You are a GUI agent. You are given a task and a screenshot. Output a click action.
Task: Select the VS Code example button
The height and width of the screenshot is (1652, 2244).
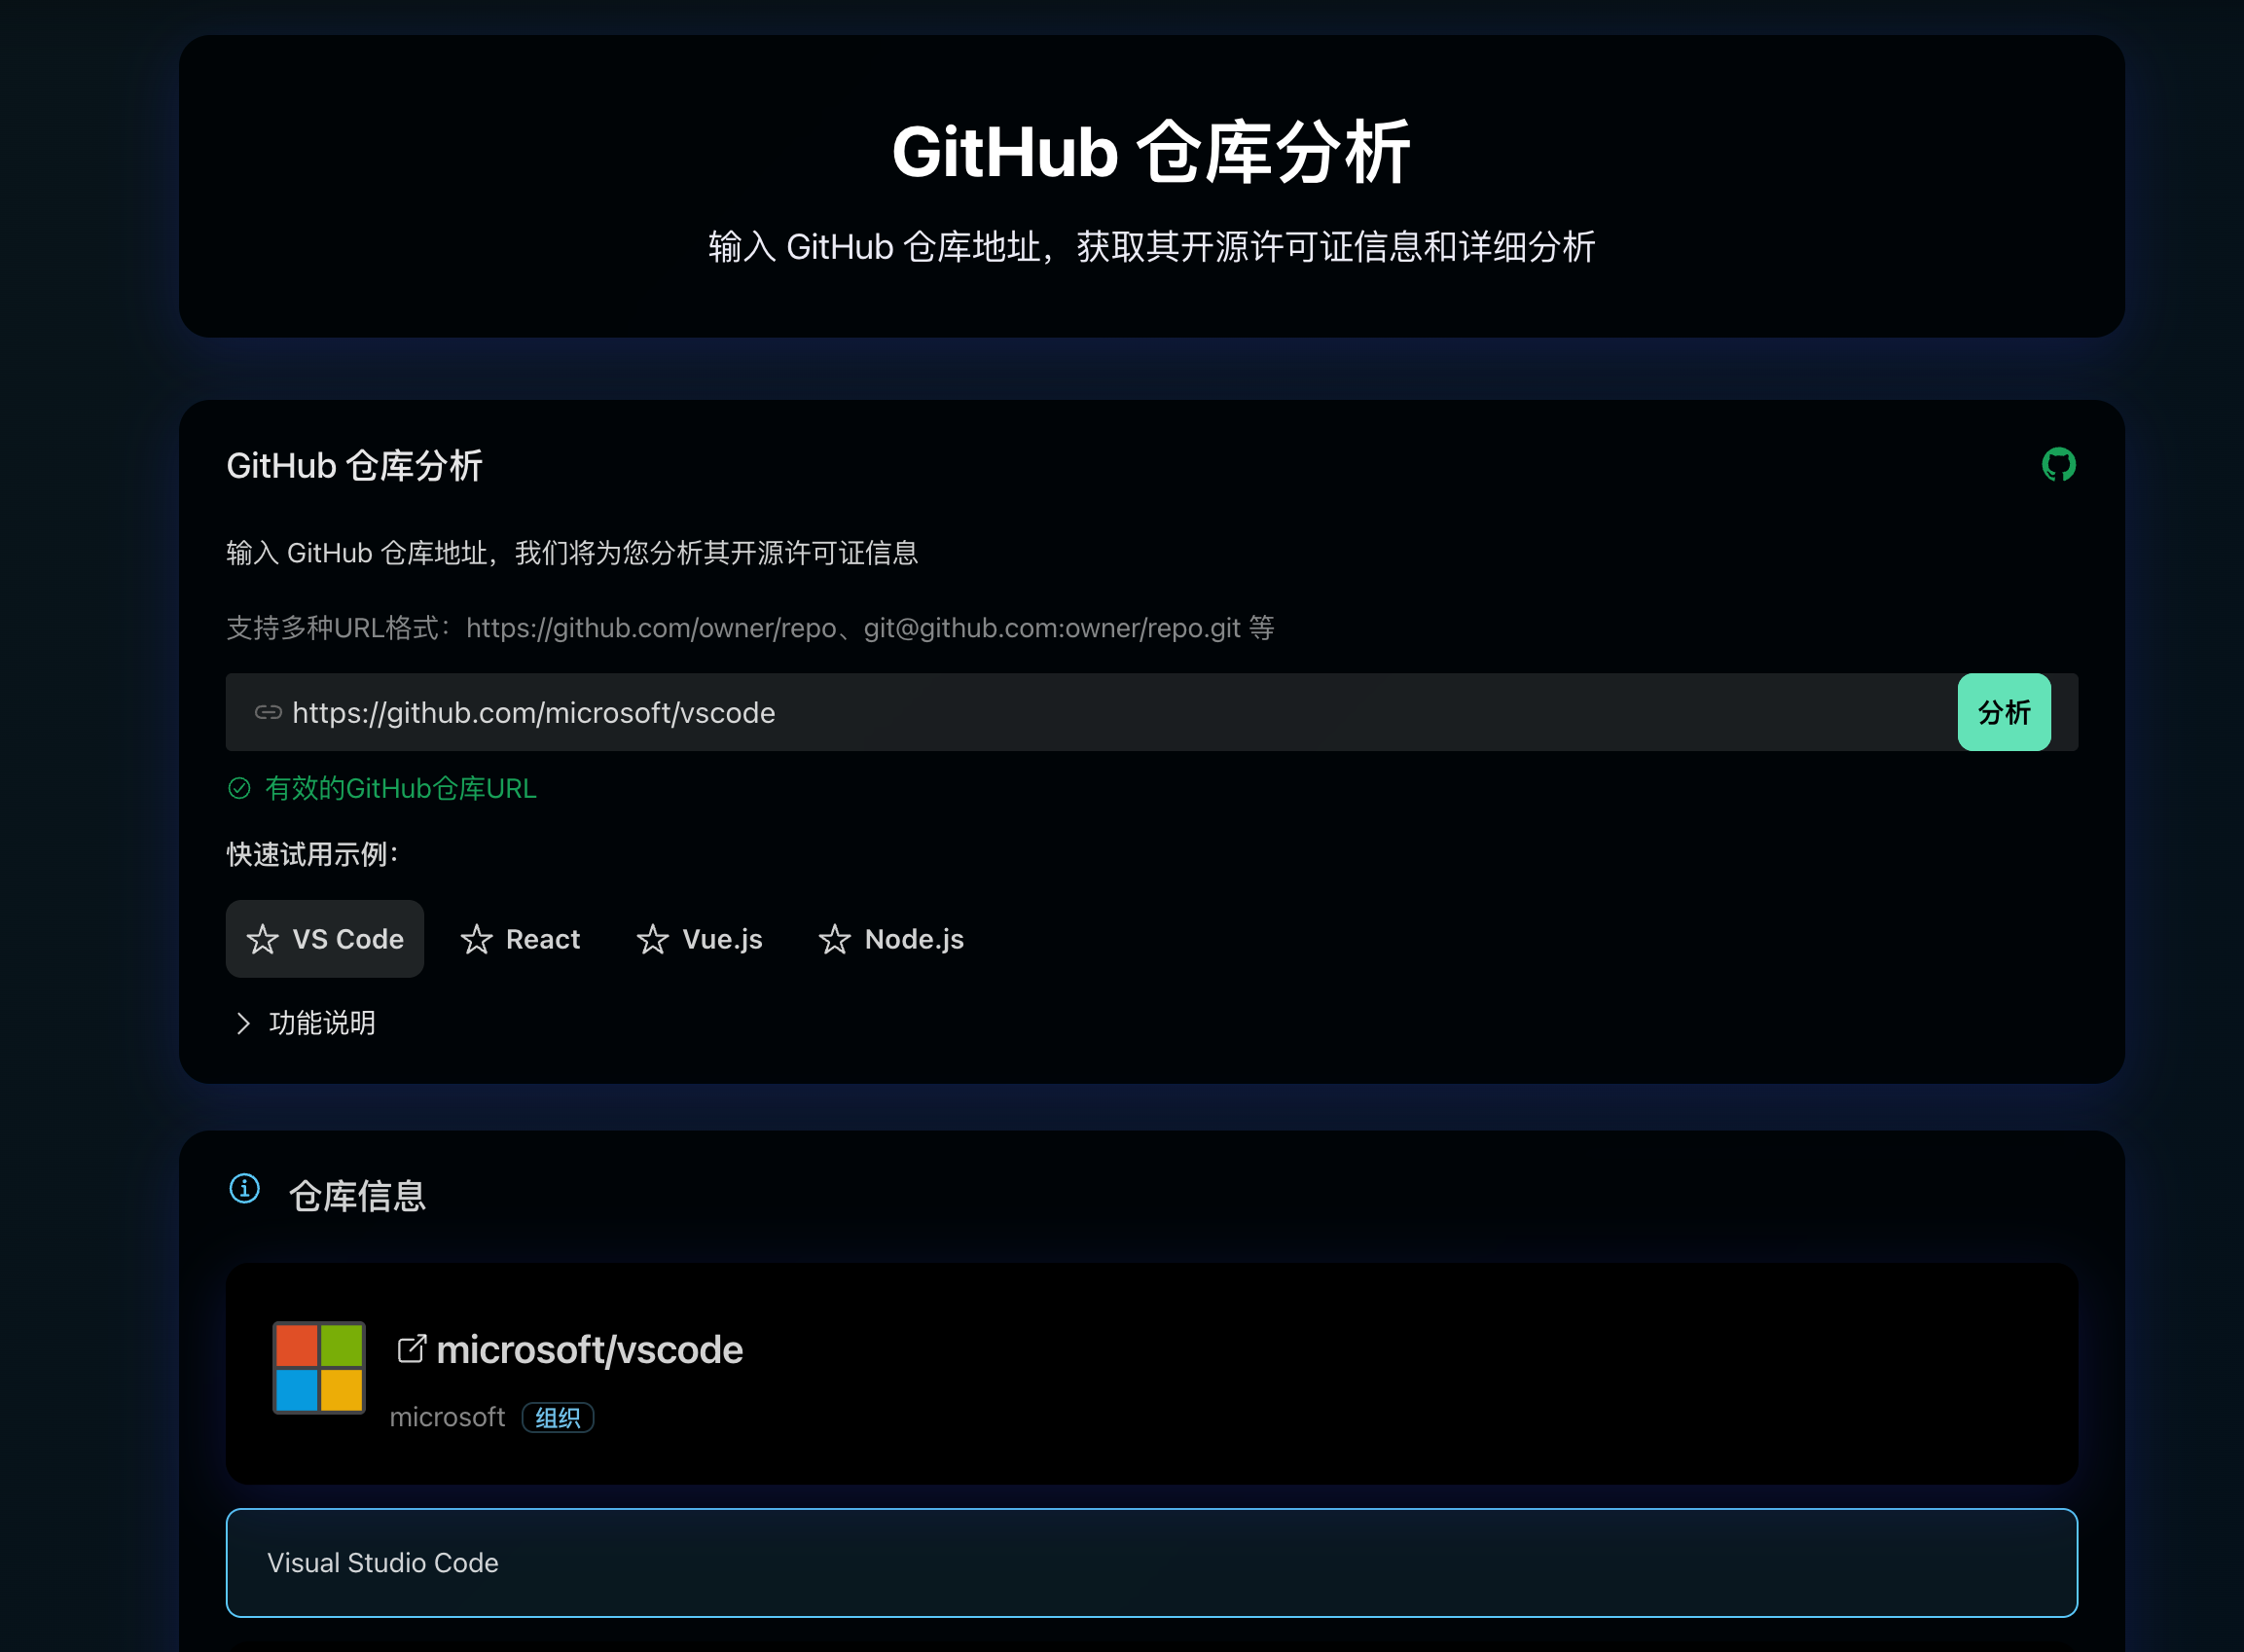pos(324,939)
